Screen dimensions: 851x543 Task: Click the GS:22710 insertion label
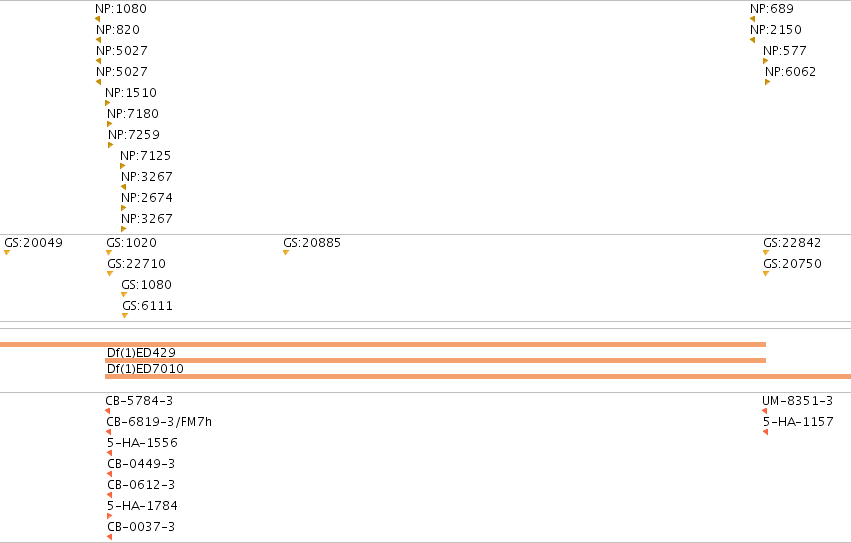(136, 264)
